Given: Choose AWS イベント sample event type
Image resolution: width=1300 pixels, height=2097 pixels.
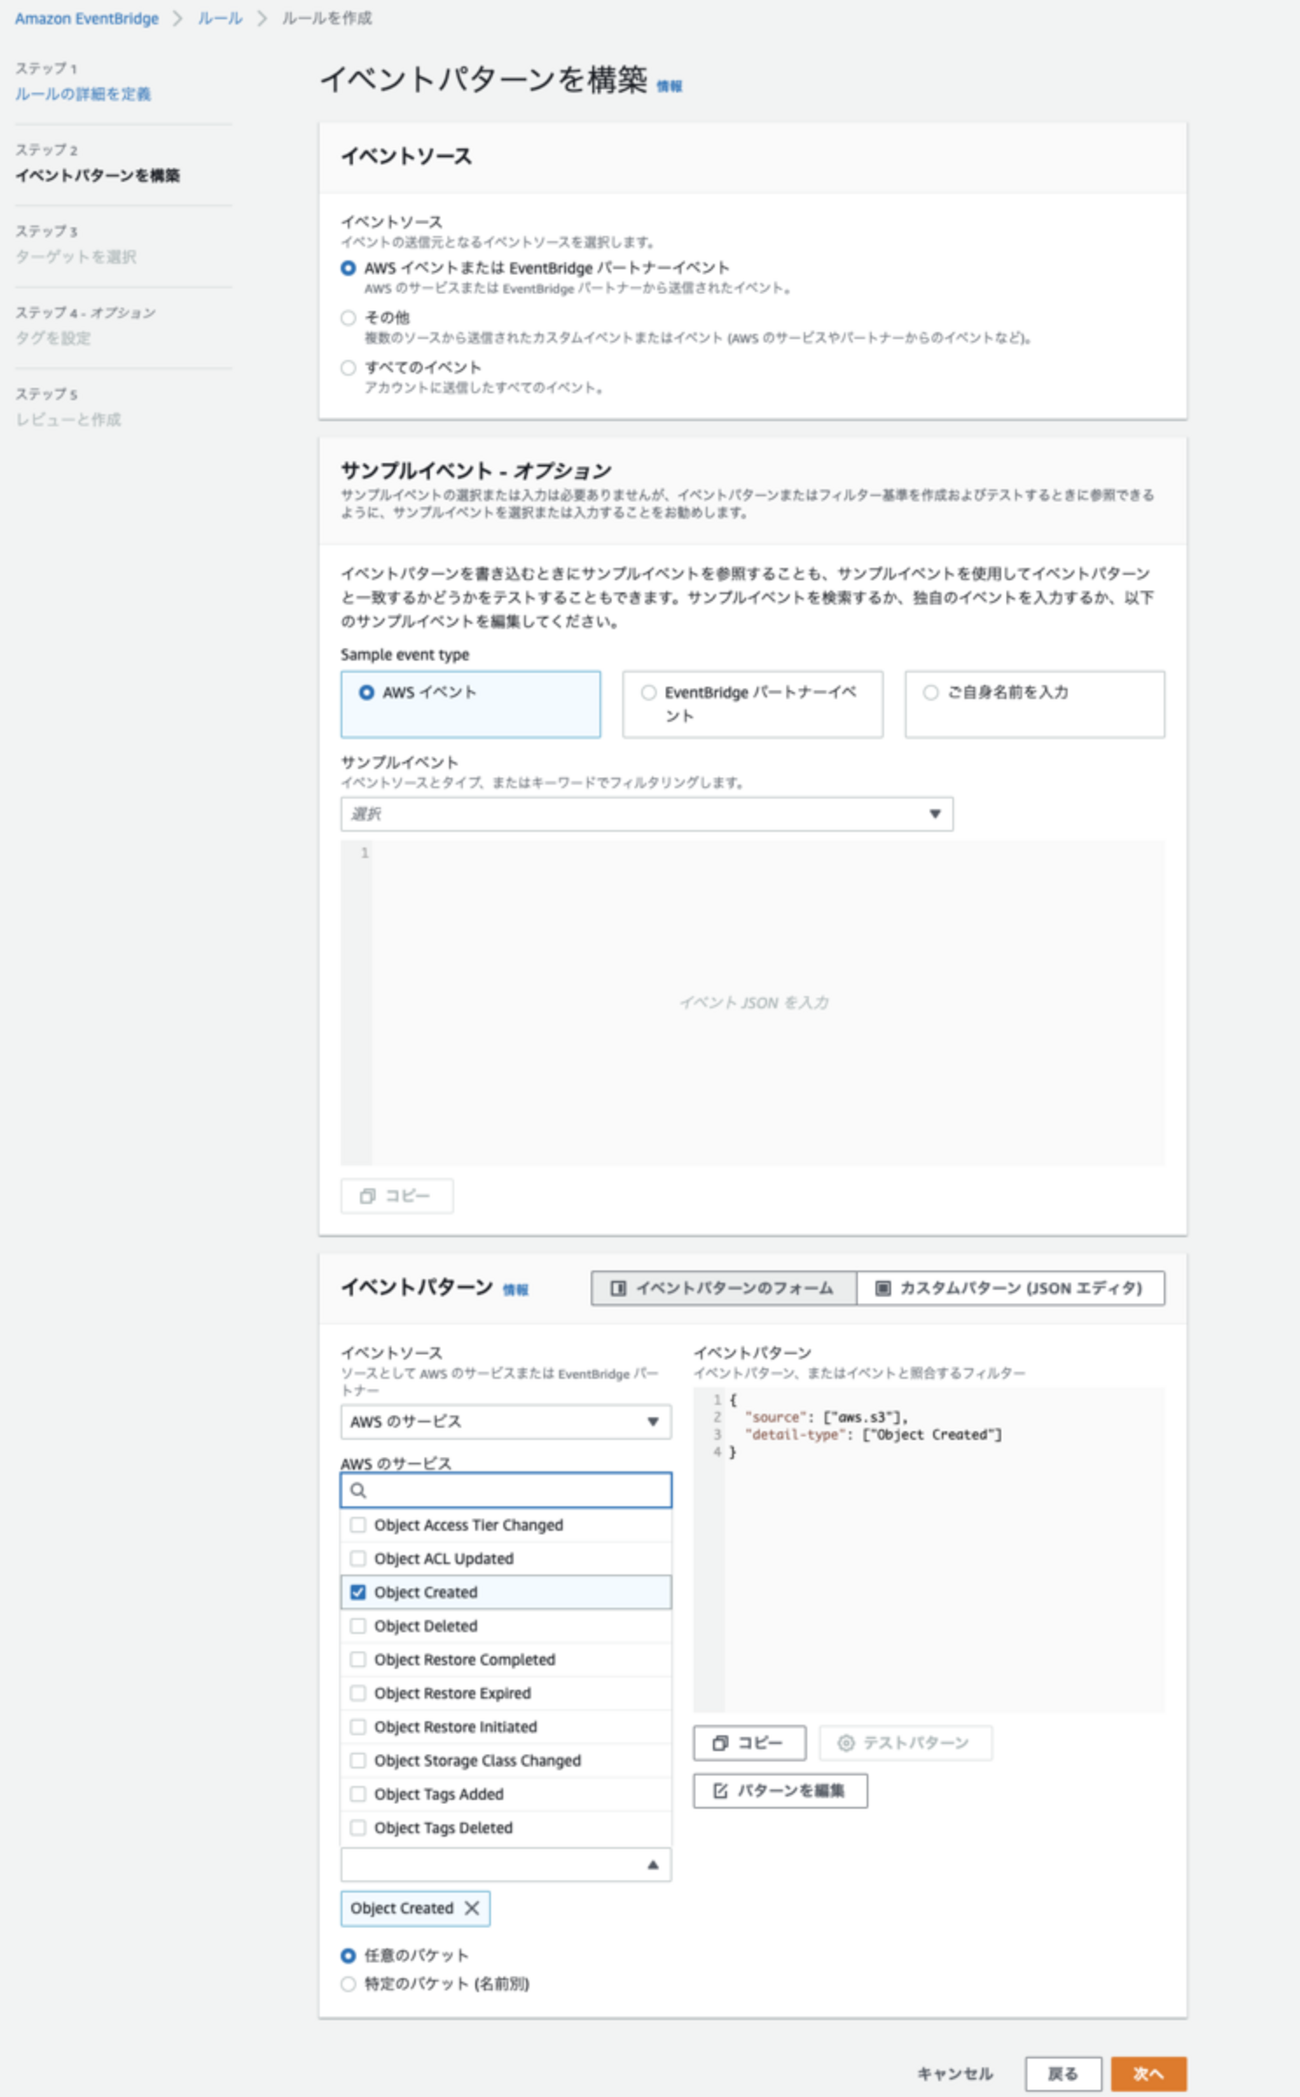Looking at the screenshot, I should (471, 704).
